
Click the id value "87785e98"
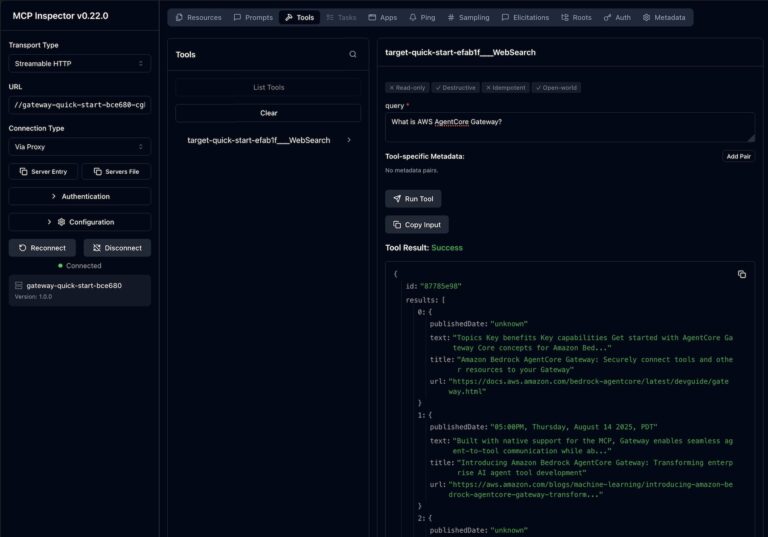441,286
